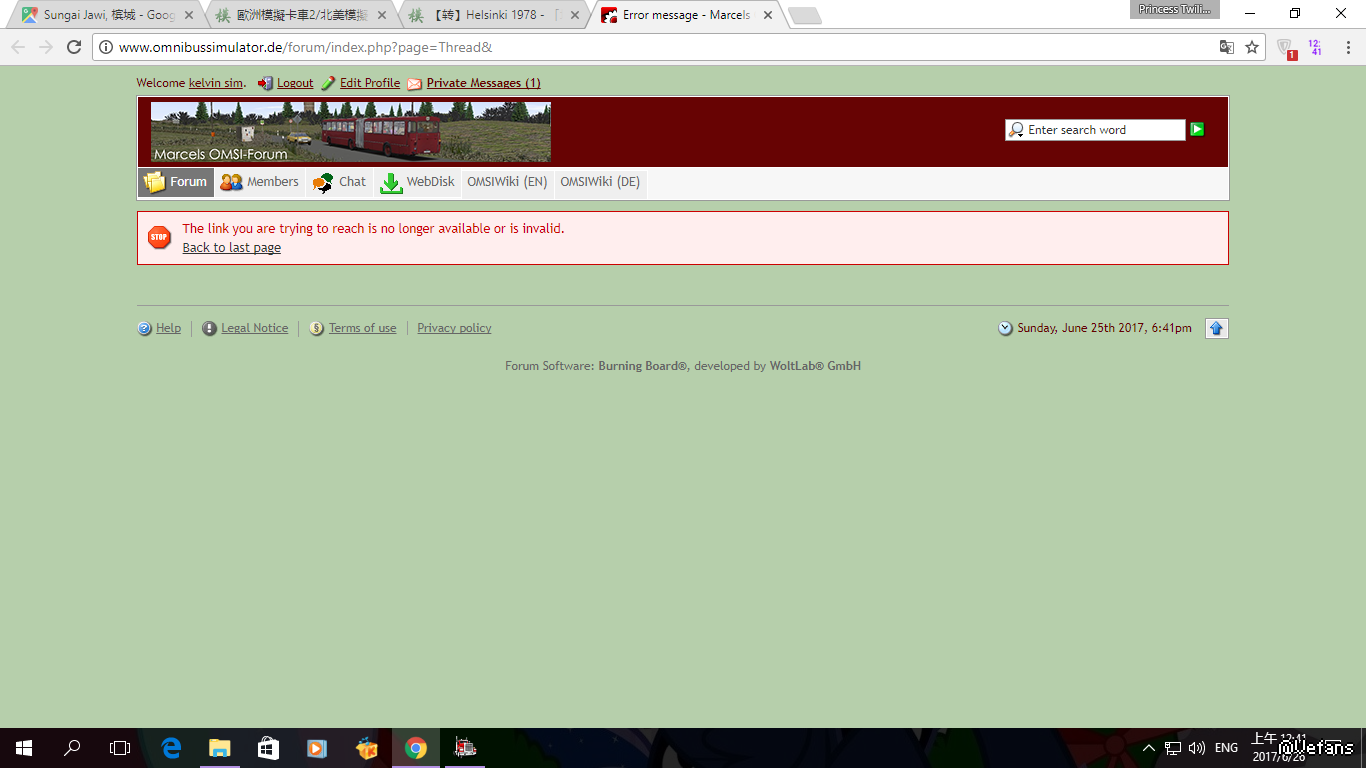
Task: Open Windows Store from taskbar
Action: (x=268, y=748)
